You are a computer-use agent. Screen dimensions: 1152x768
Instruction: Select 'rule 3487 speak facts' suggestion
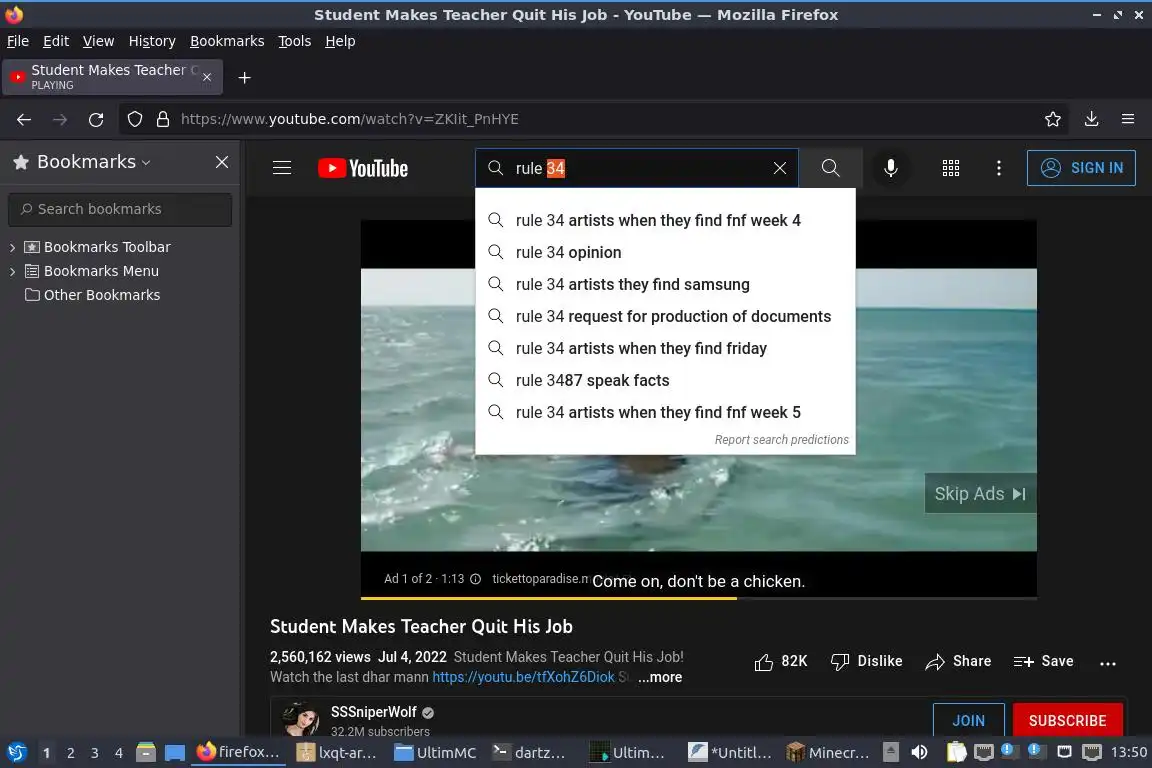tap(666, 380)
